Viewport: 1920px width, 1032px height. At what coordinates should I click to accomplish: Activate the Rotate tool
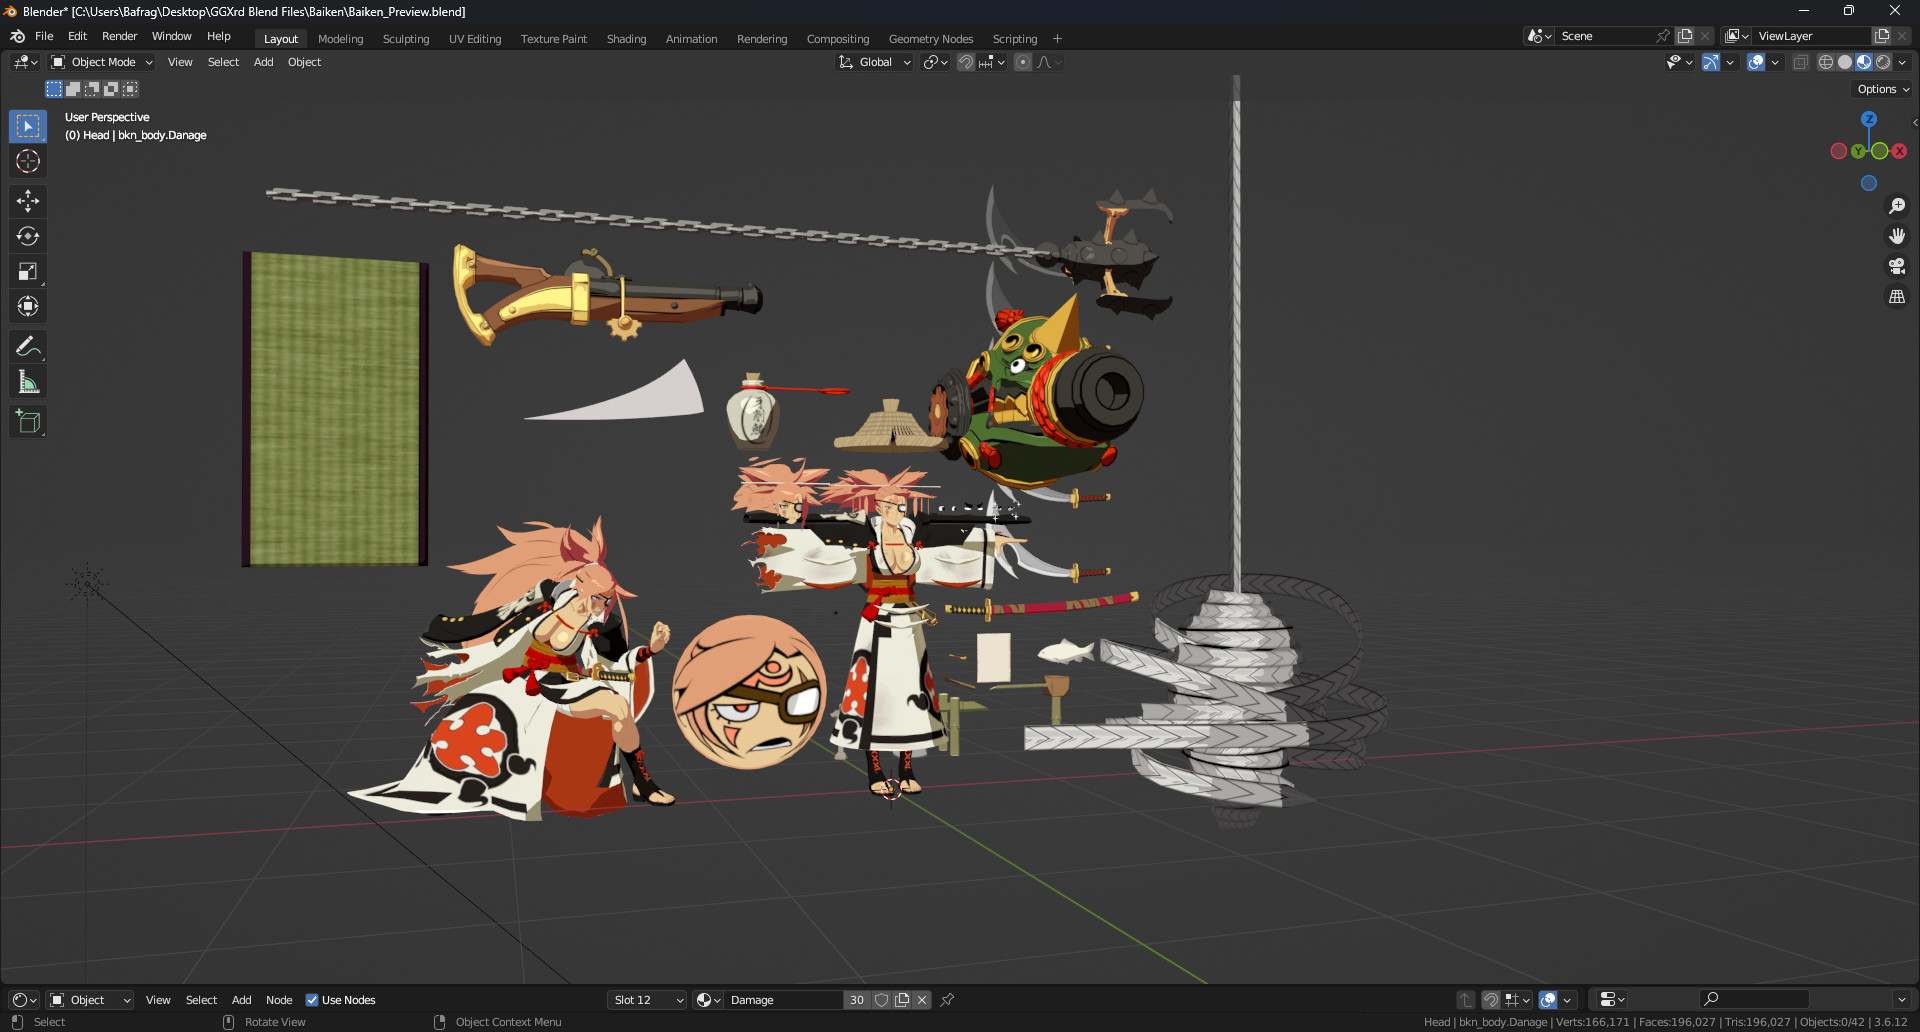click(x=27, y=236)
